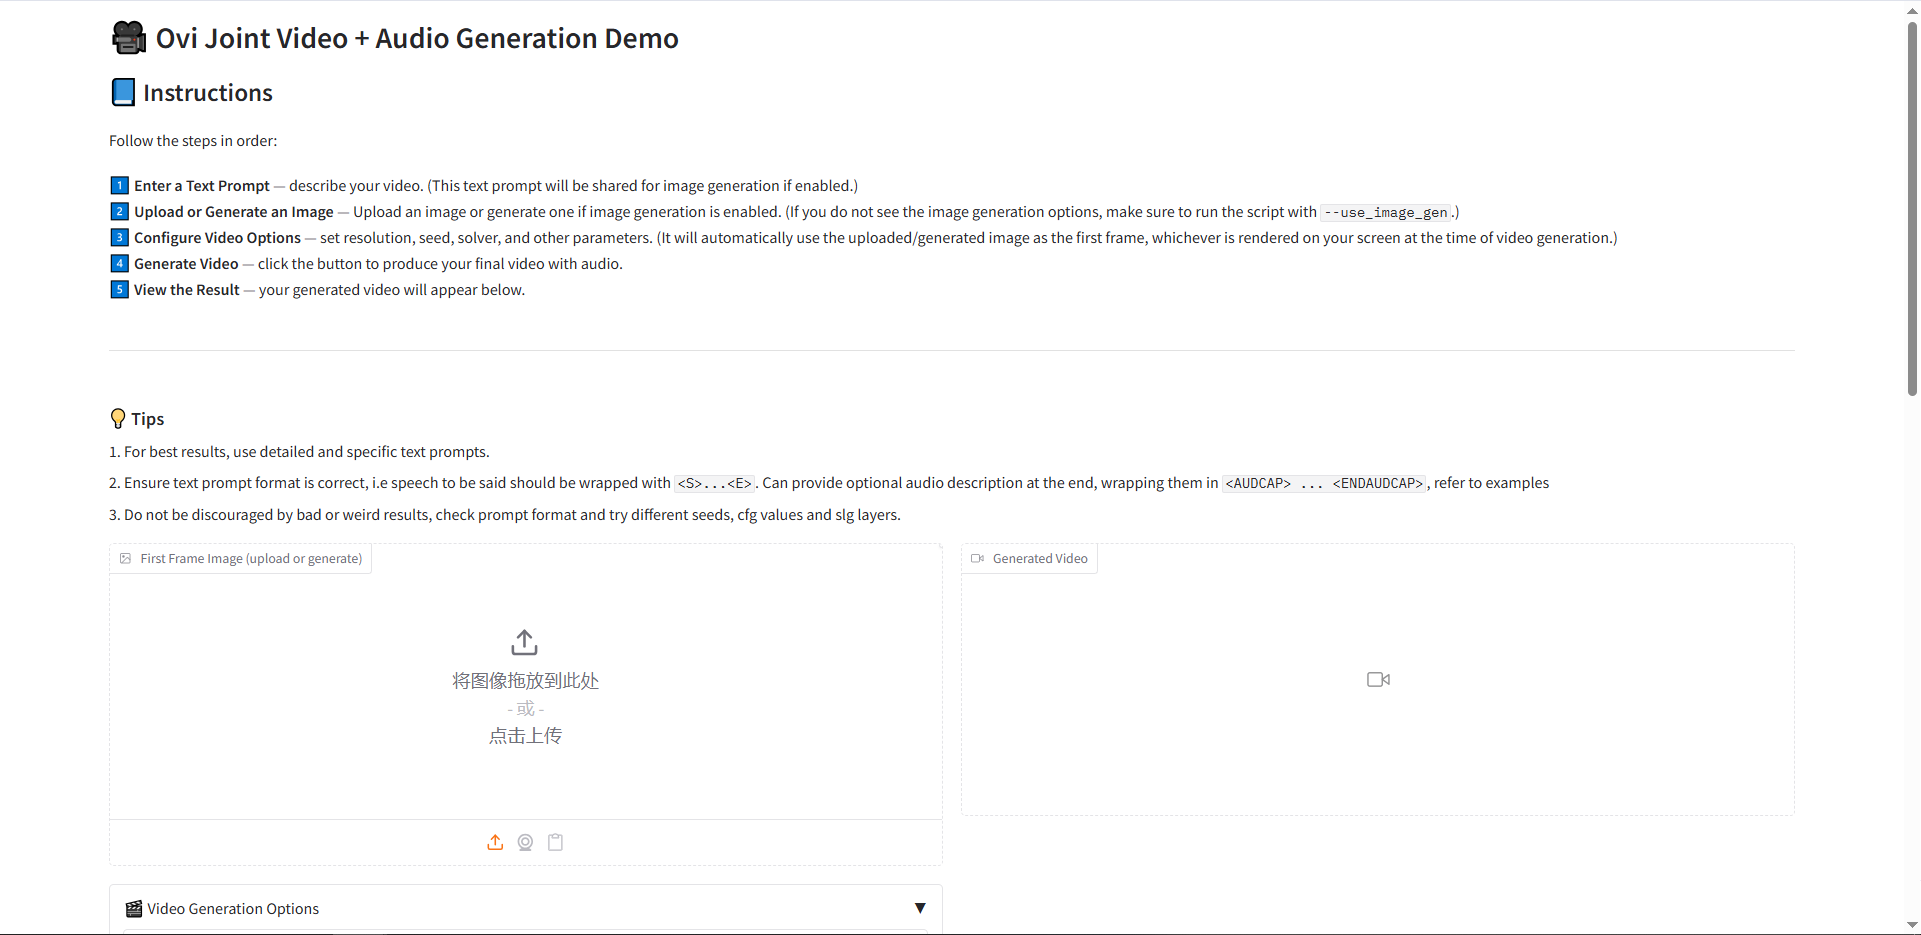The height and width of the screenshot is (935, 1921).
Task: Click the First Frame Image label
Action: (x=251, y=559)
